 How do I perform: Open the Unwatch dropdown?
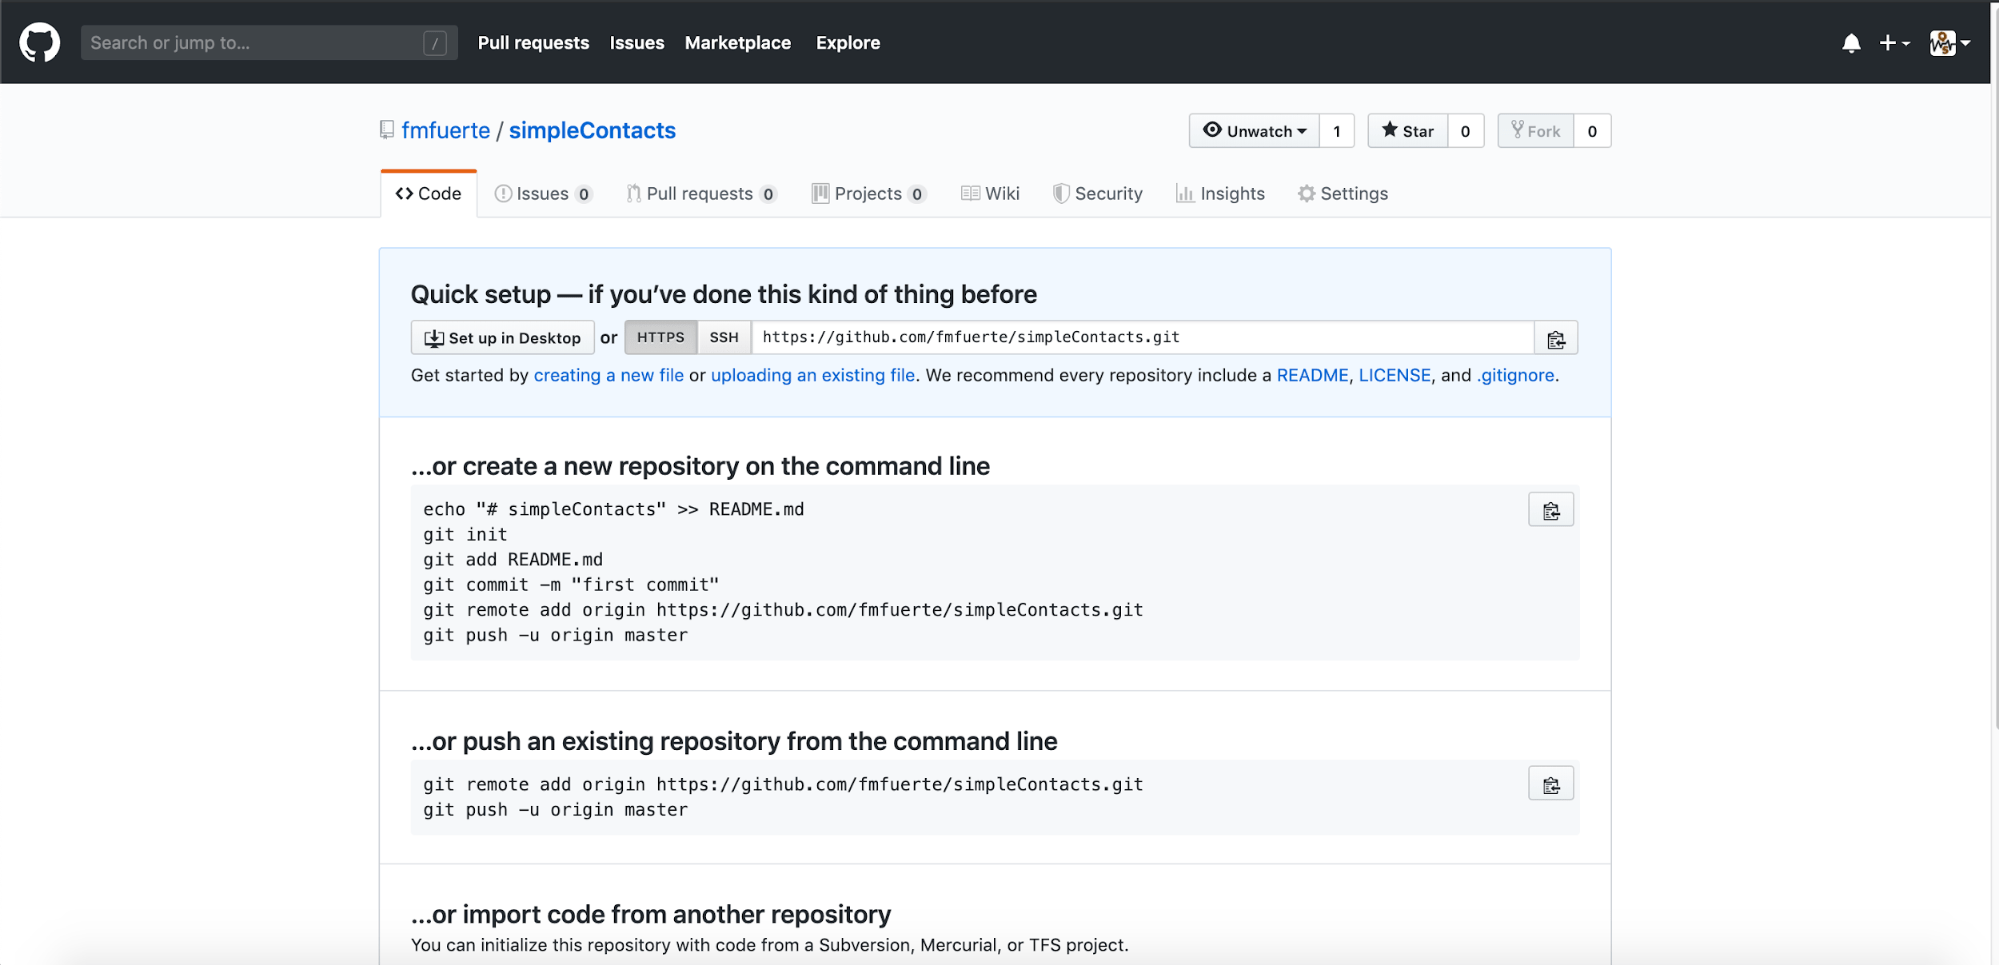1254,130
